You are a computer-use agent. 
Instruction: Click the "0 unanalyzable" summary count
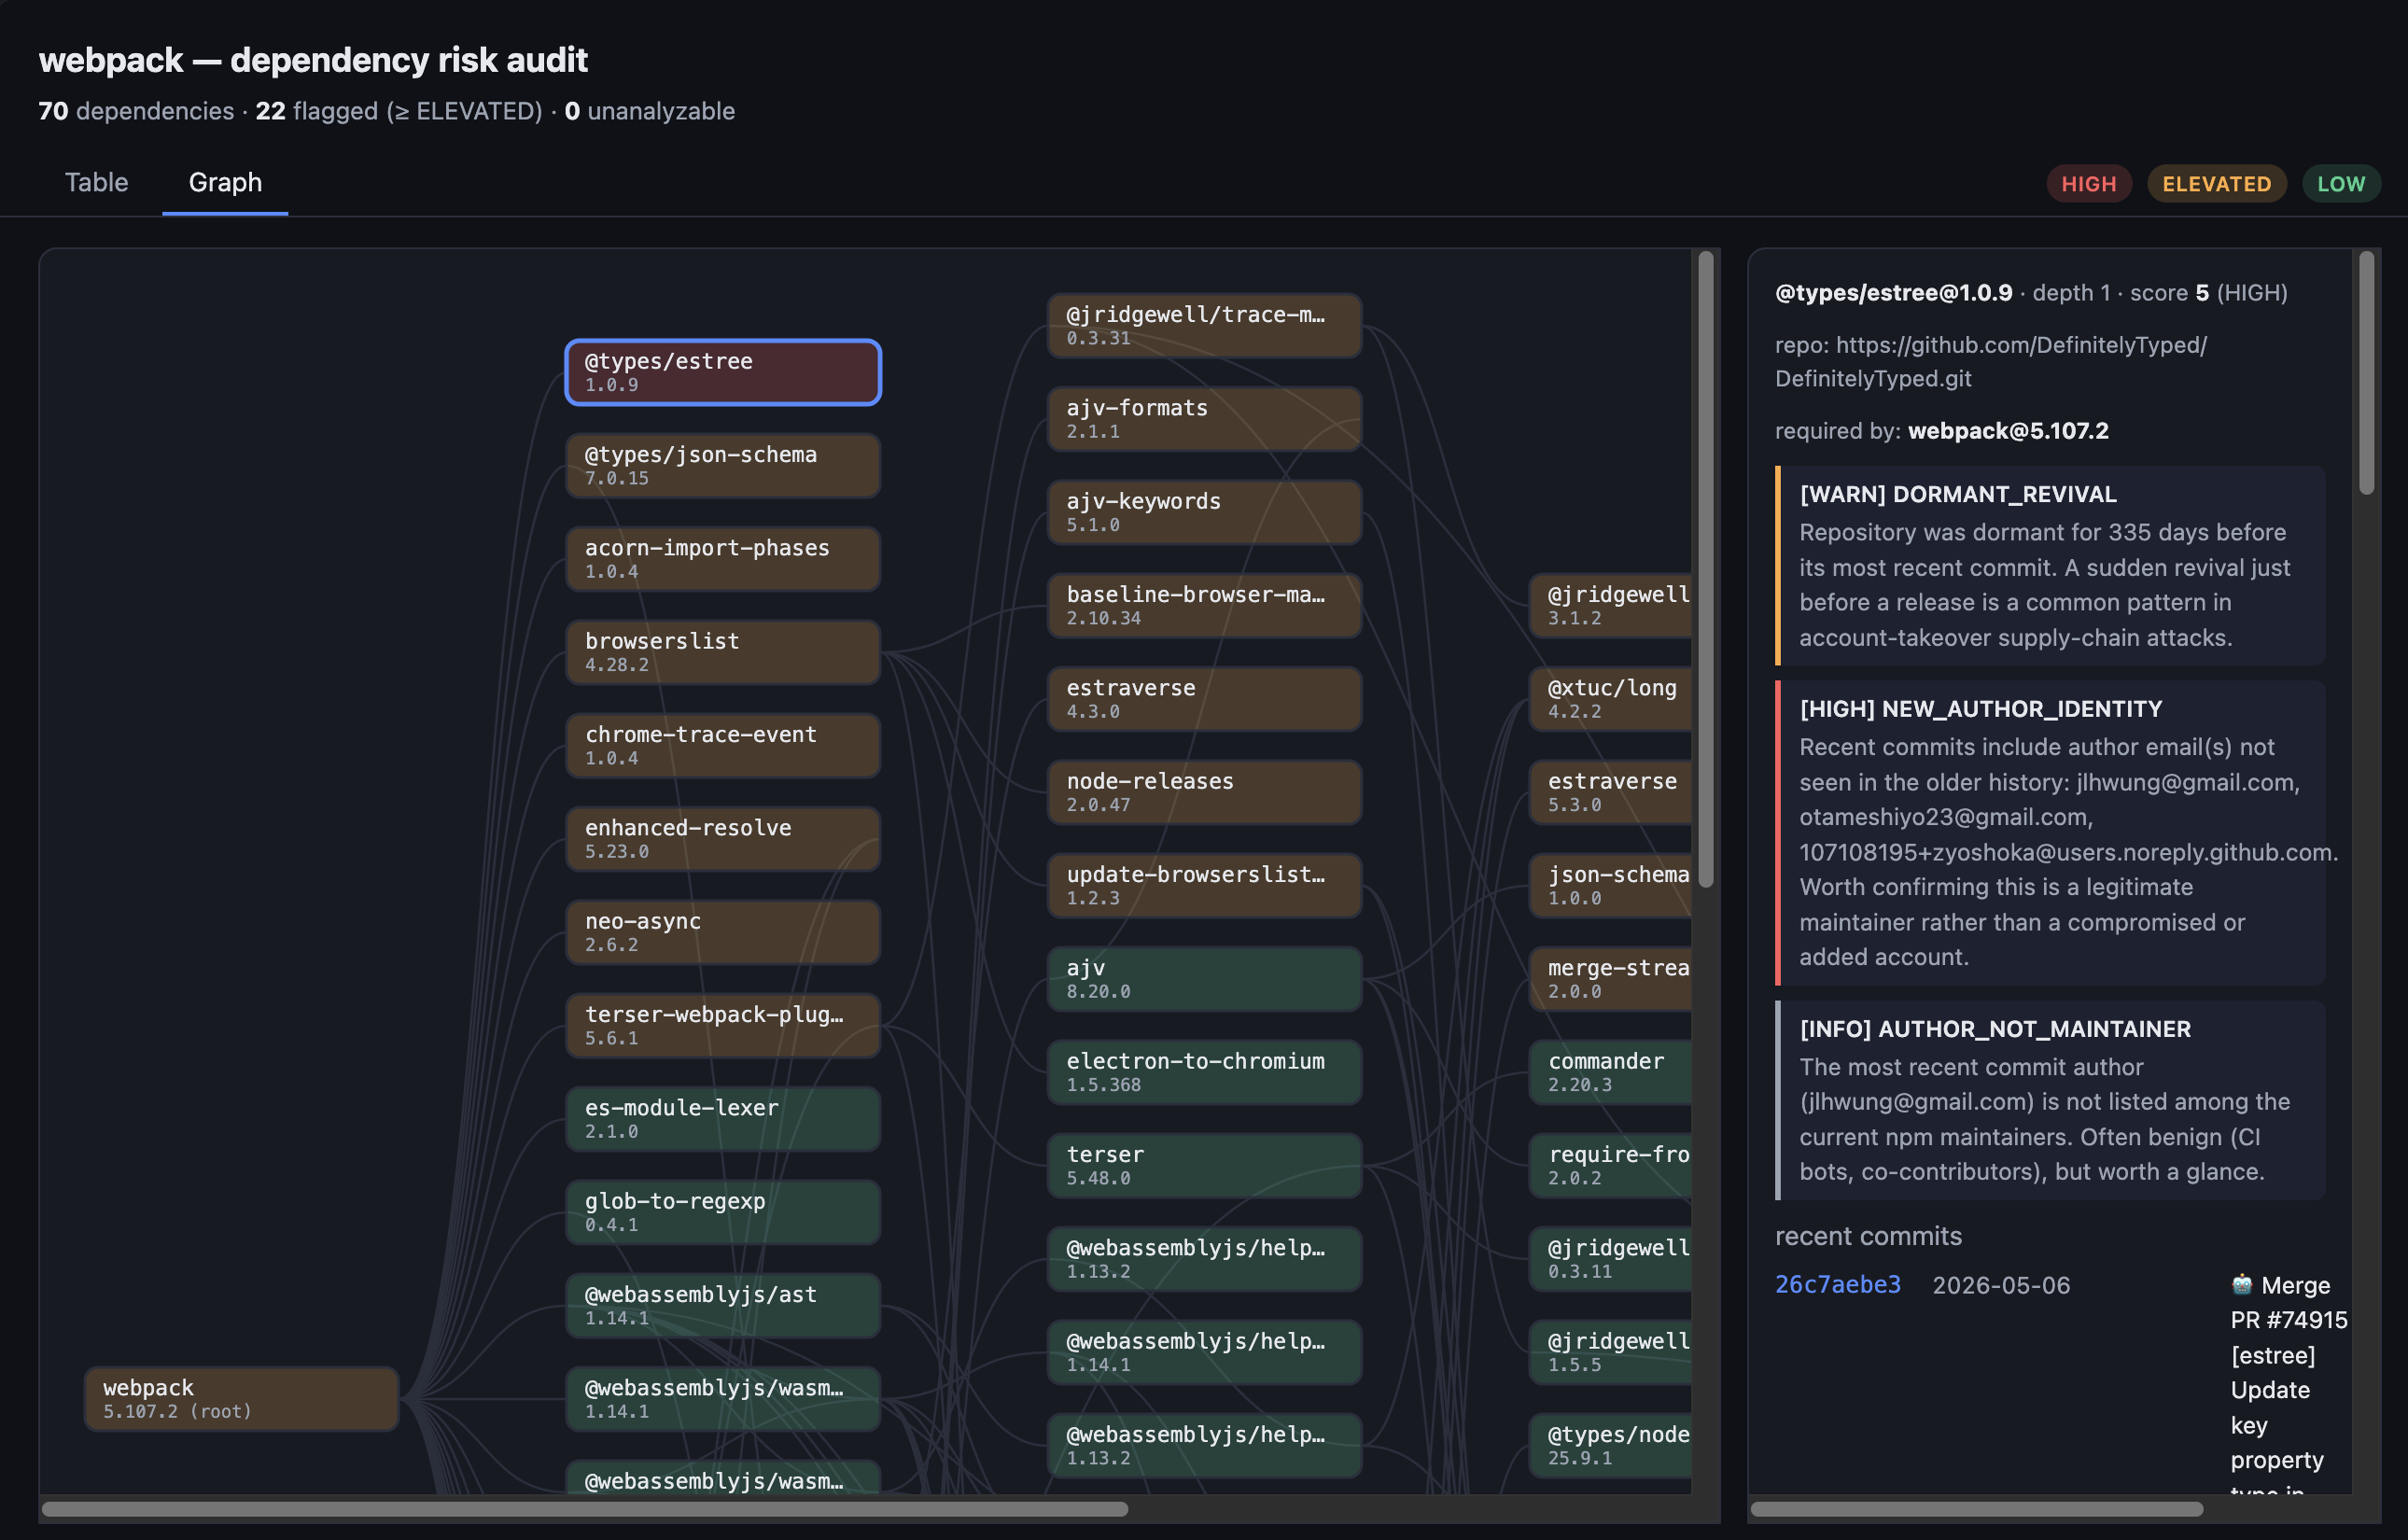649,110
